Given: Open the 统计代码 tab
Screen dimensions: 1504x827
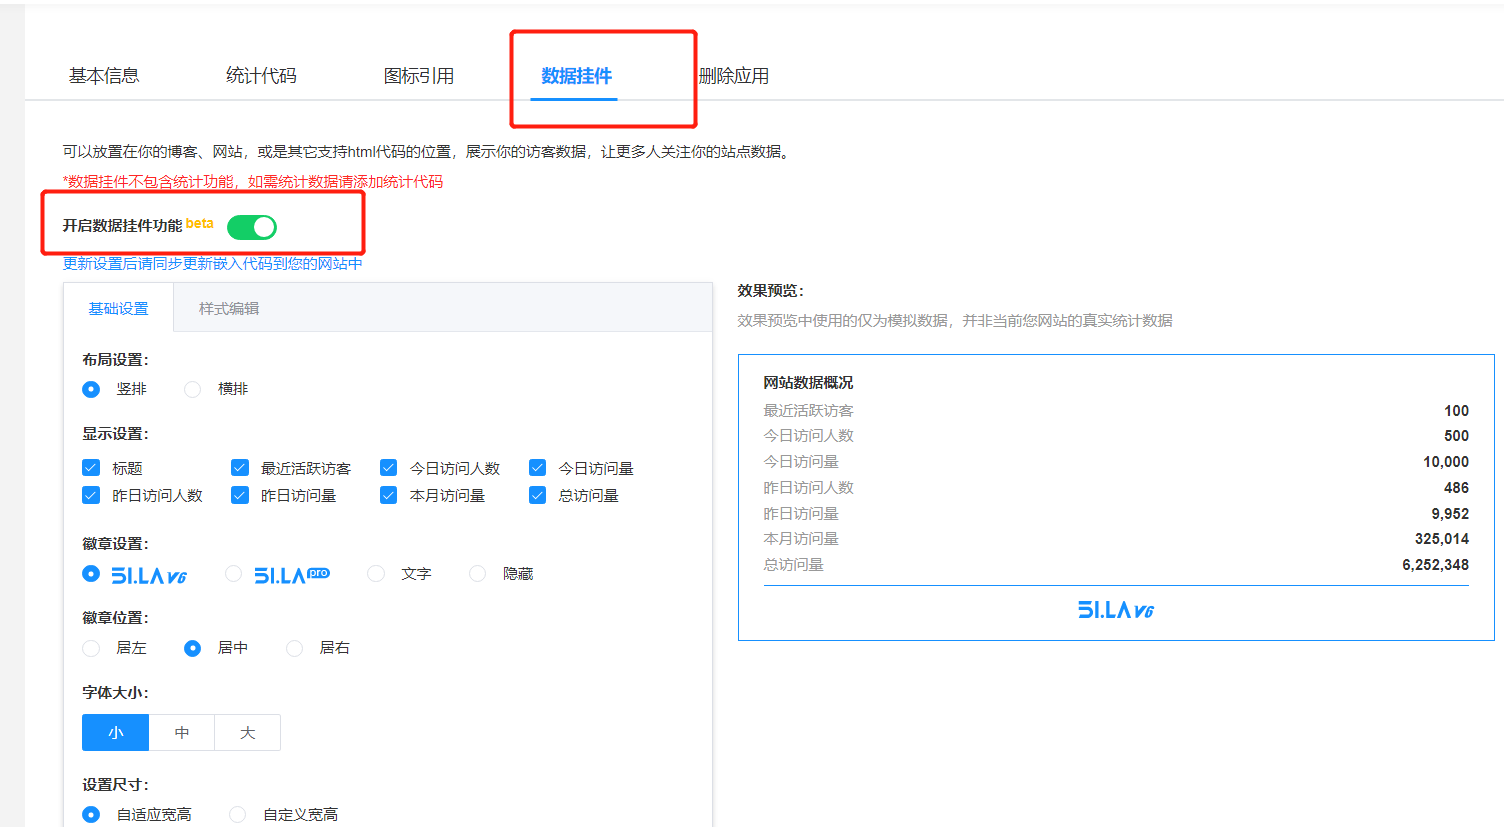Looking at the screenshot, I should pyautogui.click(x=261, y=76).
